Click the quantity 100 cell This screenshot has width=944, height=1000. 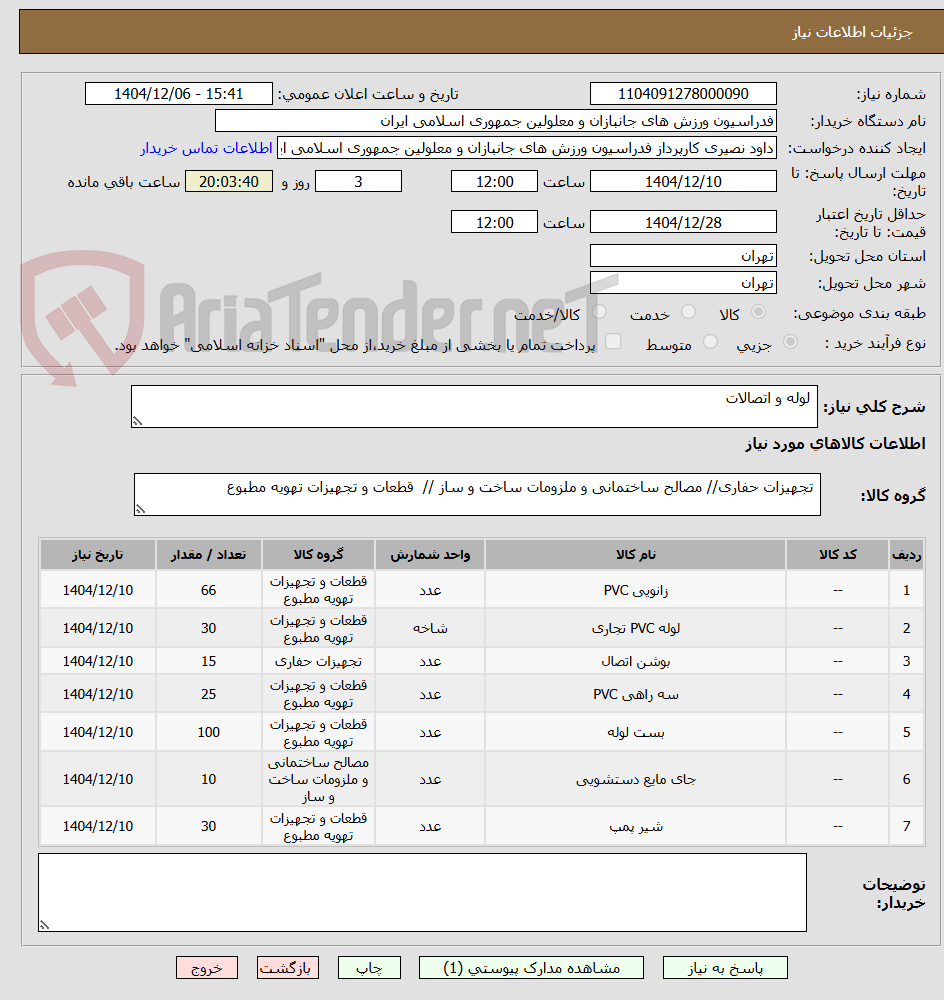[x=209, y=732]
